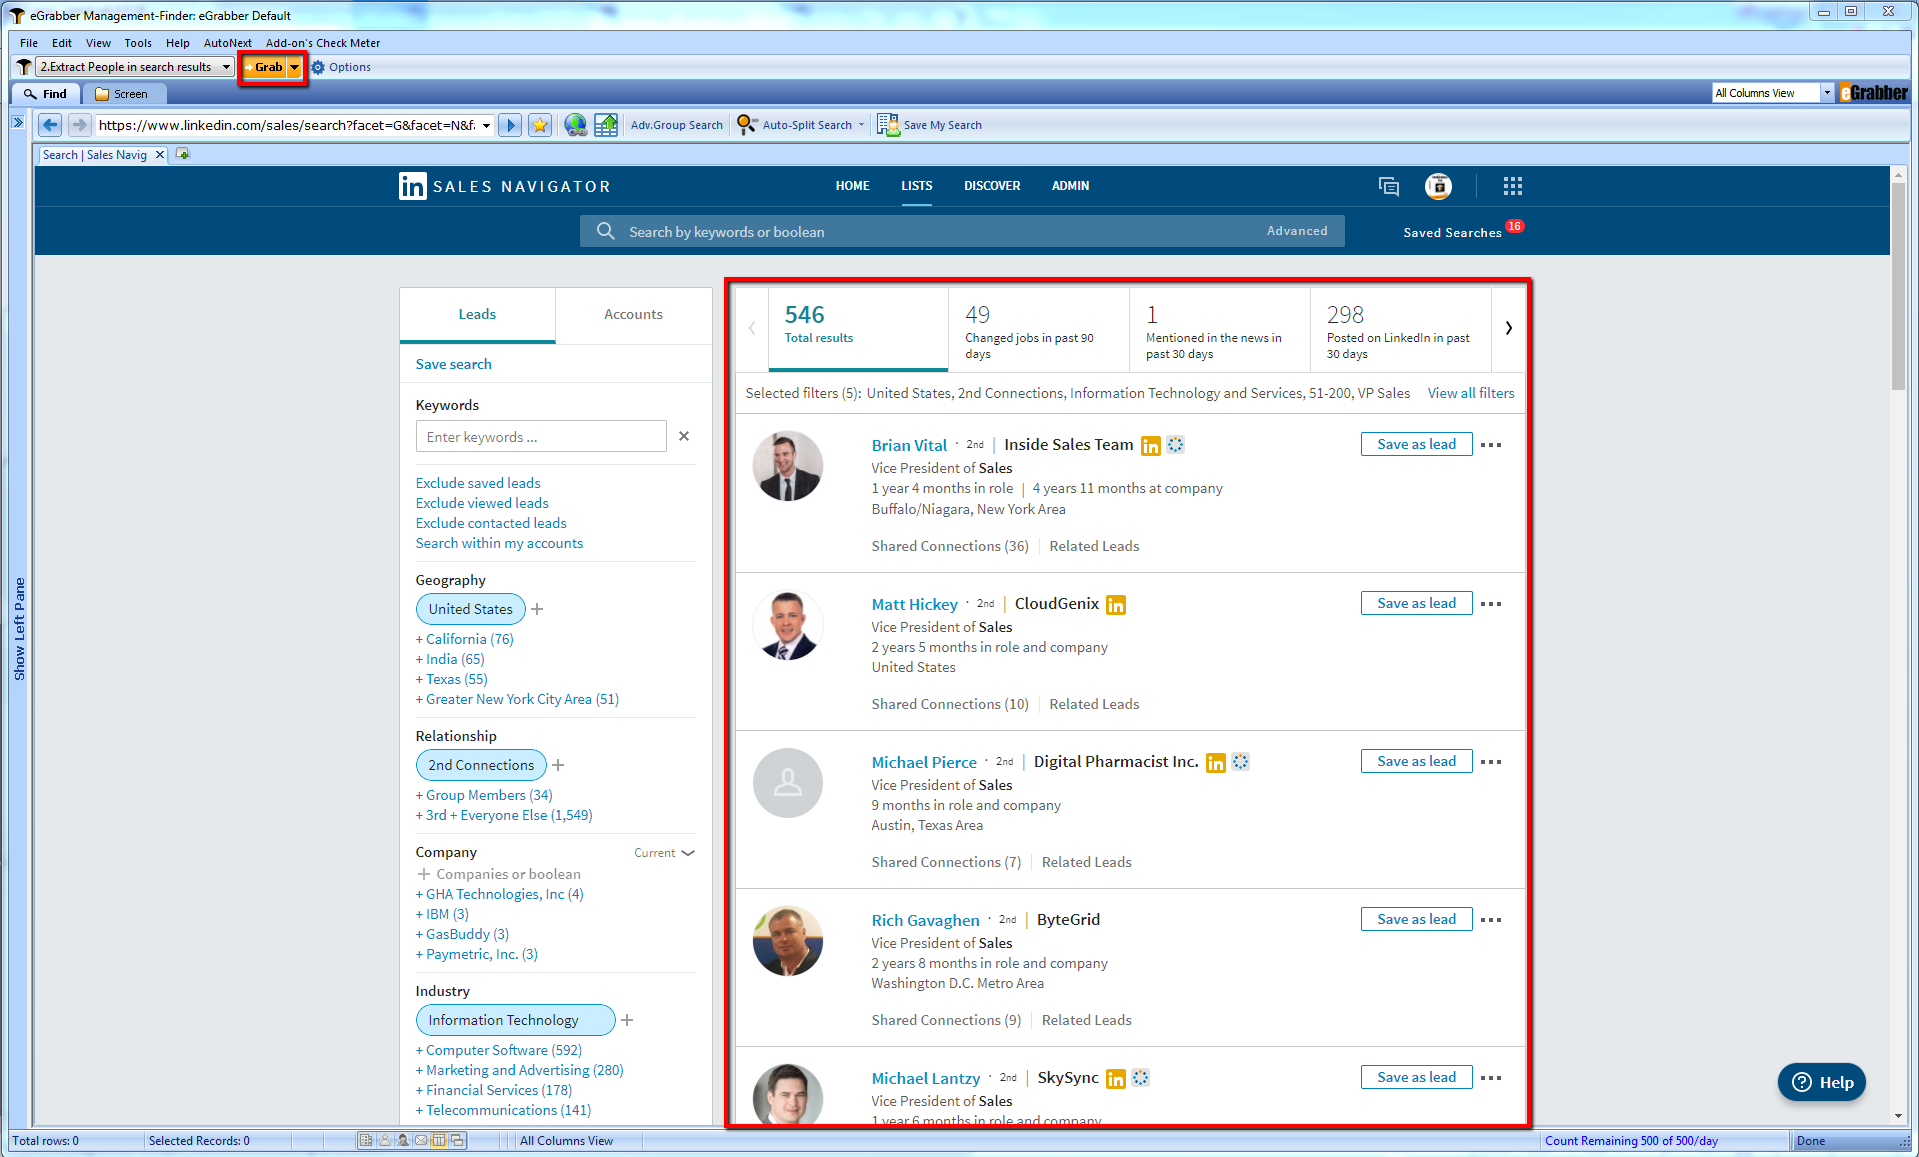Go back with the browser back arrow
Screen dimensions: 1919x1157
pyautogui.click(x=50, y=125)
